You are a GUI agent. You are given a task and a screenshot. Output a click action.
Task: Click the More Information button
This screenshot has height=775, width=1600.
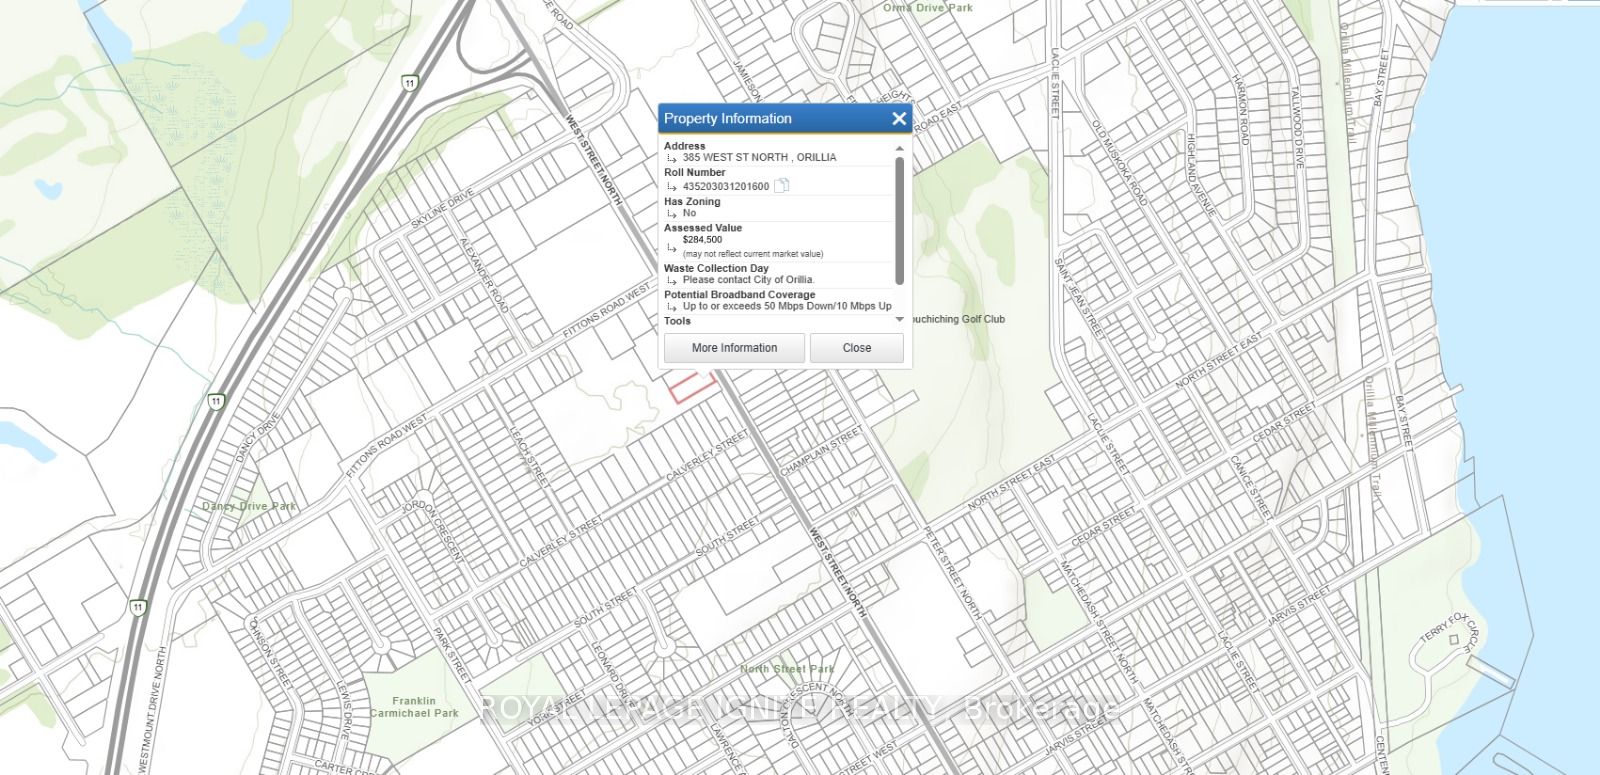pos(734,348)
